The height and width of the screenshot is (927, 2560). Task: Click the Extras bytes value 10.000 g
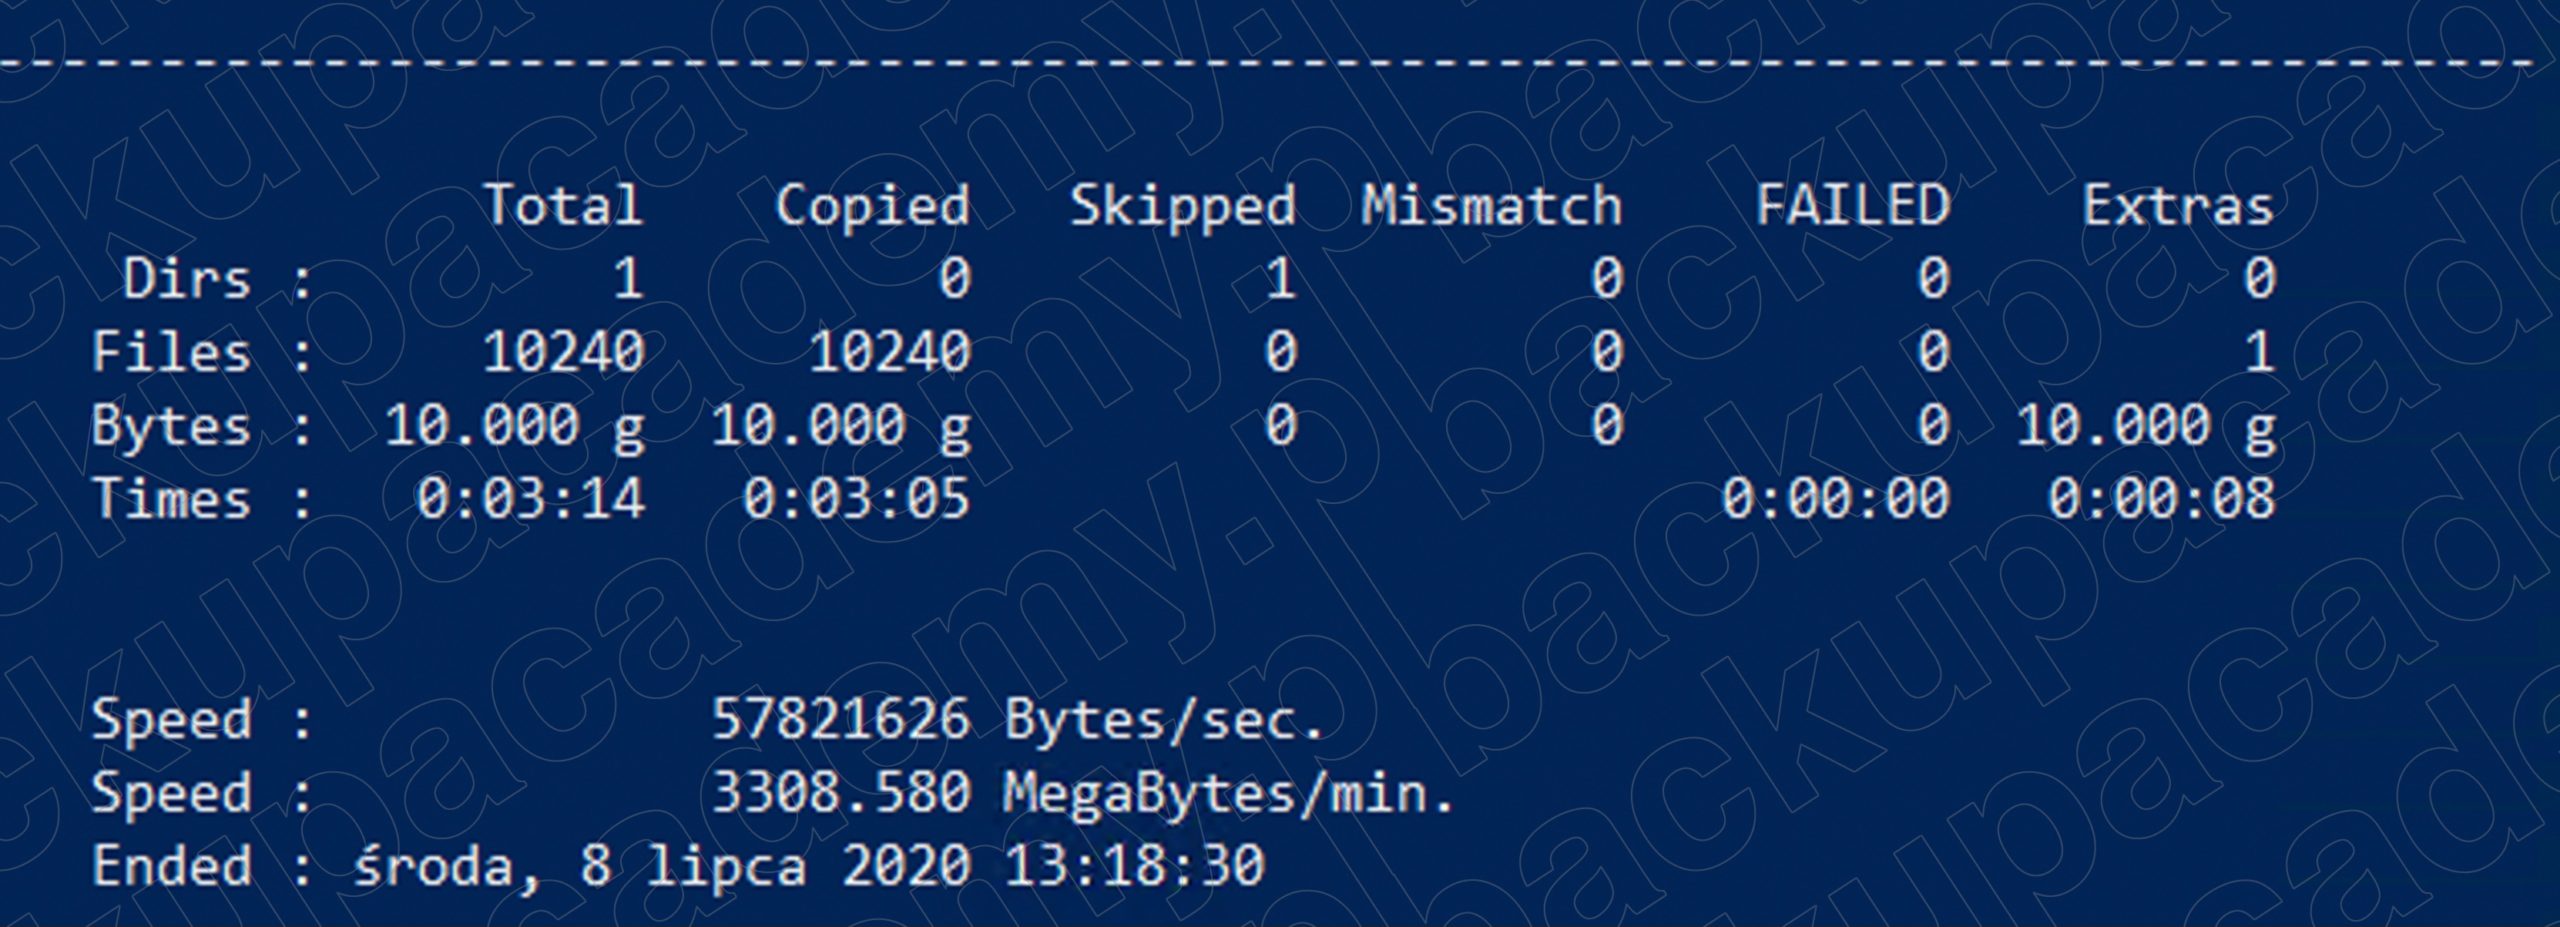[2146, 427]
